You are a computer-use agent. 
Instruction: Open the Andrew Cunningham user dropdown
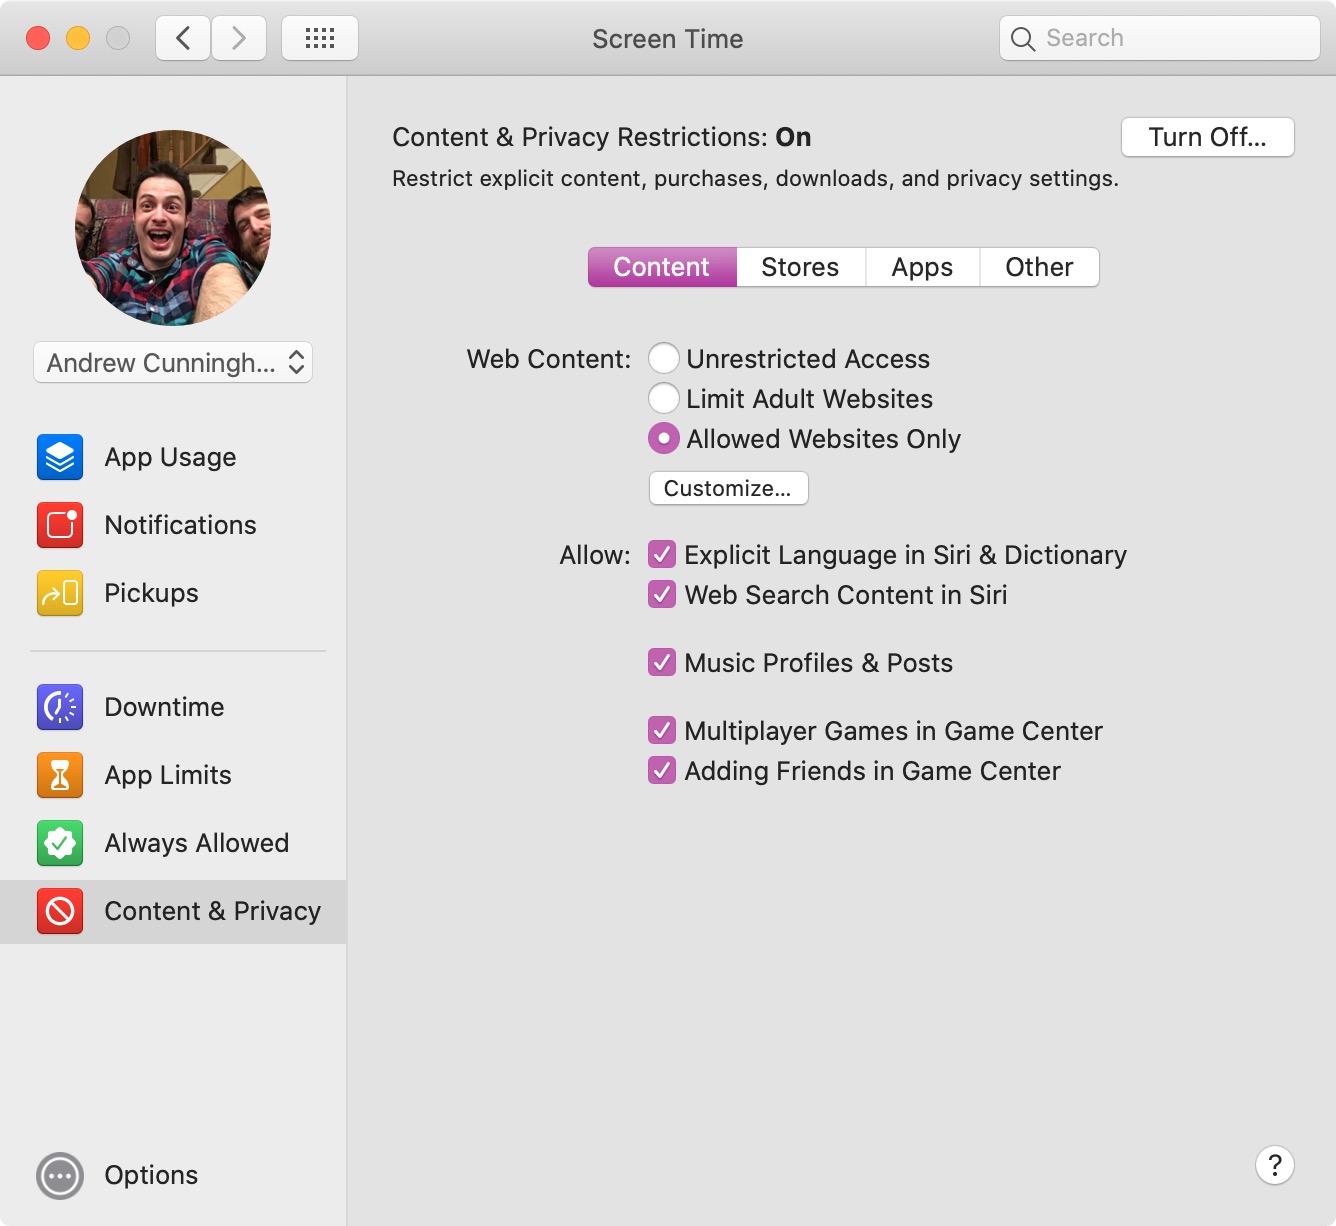tap(173, 362)
